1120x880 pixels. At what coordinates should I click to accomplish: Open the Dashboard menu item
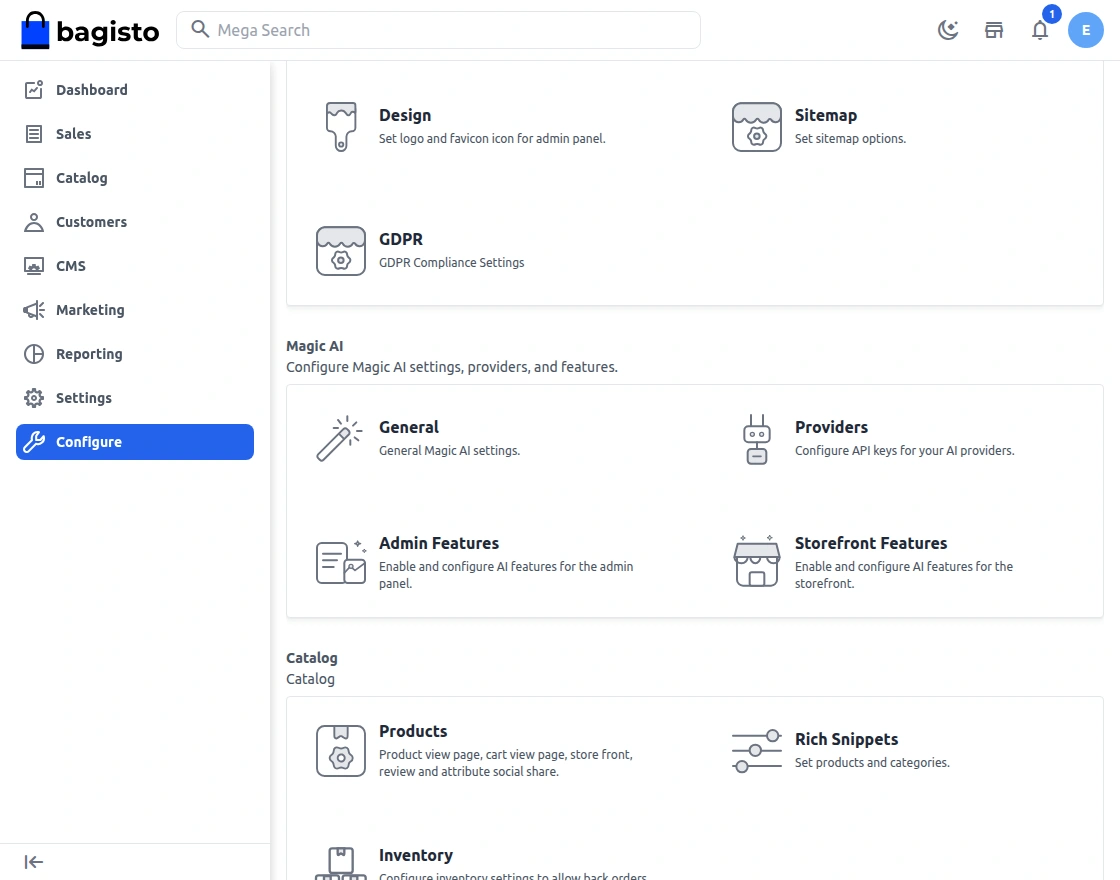coord(90,90)
